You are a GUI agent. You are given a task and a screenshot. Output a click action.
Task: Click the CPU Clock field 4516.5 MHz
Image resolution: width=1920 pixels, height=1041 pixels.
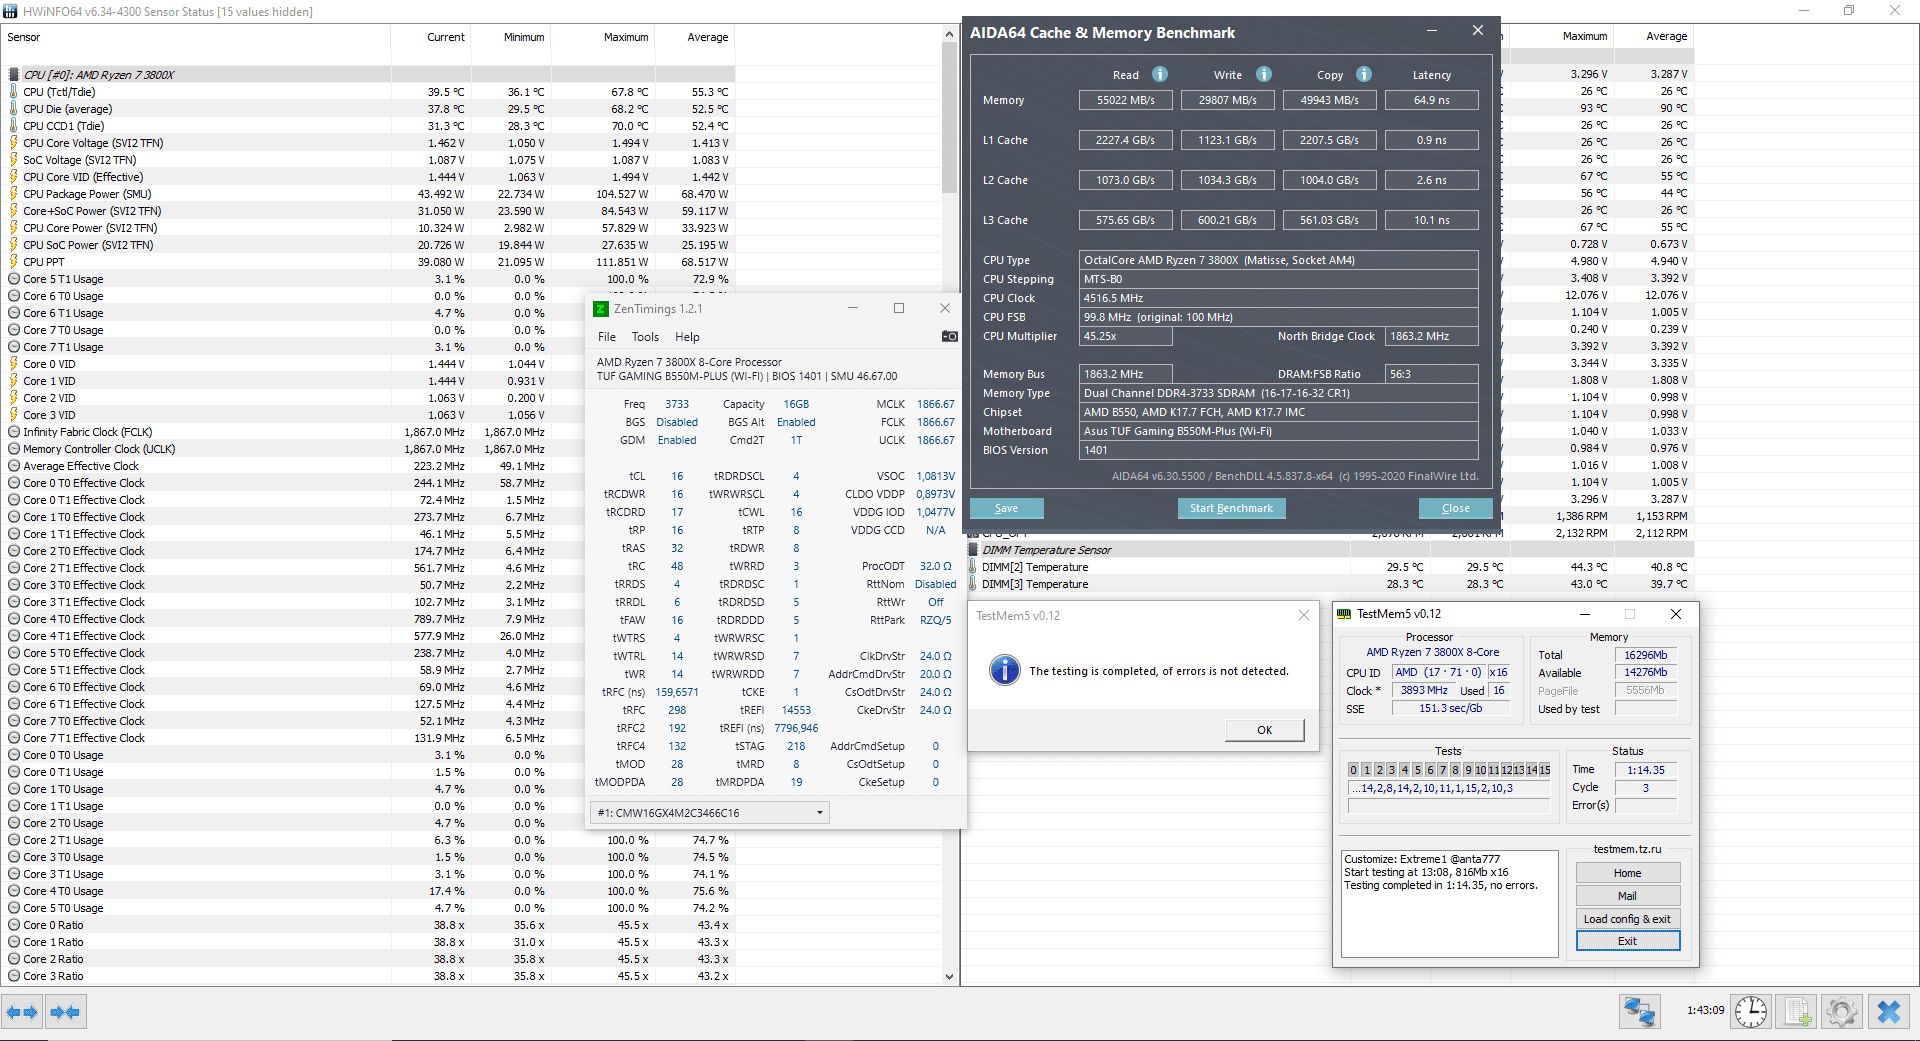click(x=1279, y=298)
